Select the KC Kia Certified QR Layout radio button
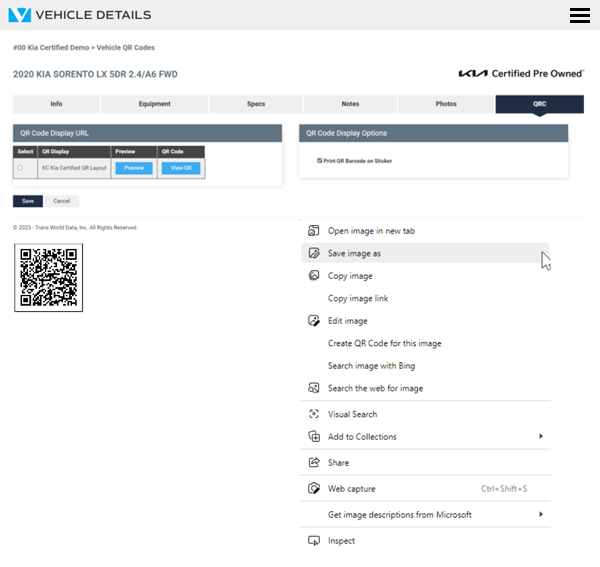This screenshot has width=600, height=567. point(20,168)
